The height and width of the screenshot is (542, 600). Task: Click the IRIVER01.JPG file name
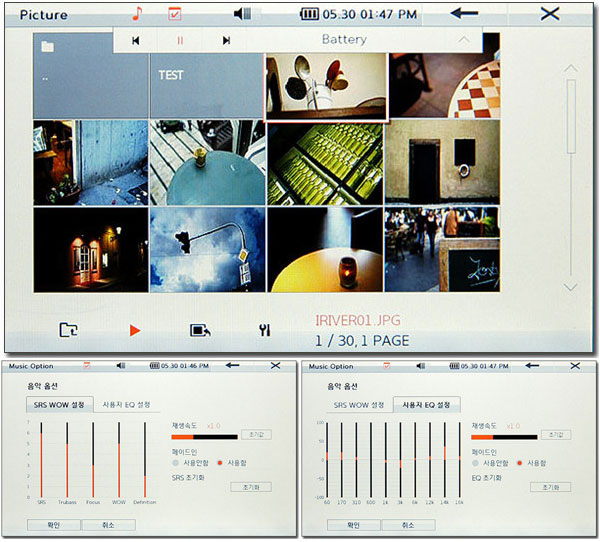(x=358, y=320)
